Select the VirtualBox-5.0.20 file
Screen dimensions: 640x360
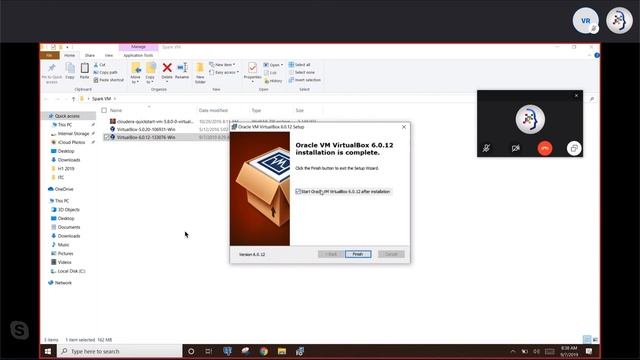pos(146,129)
